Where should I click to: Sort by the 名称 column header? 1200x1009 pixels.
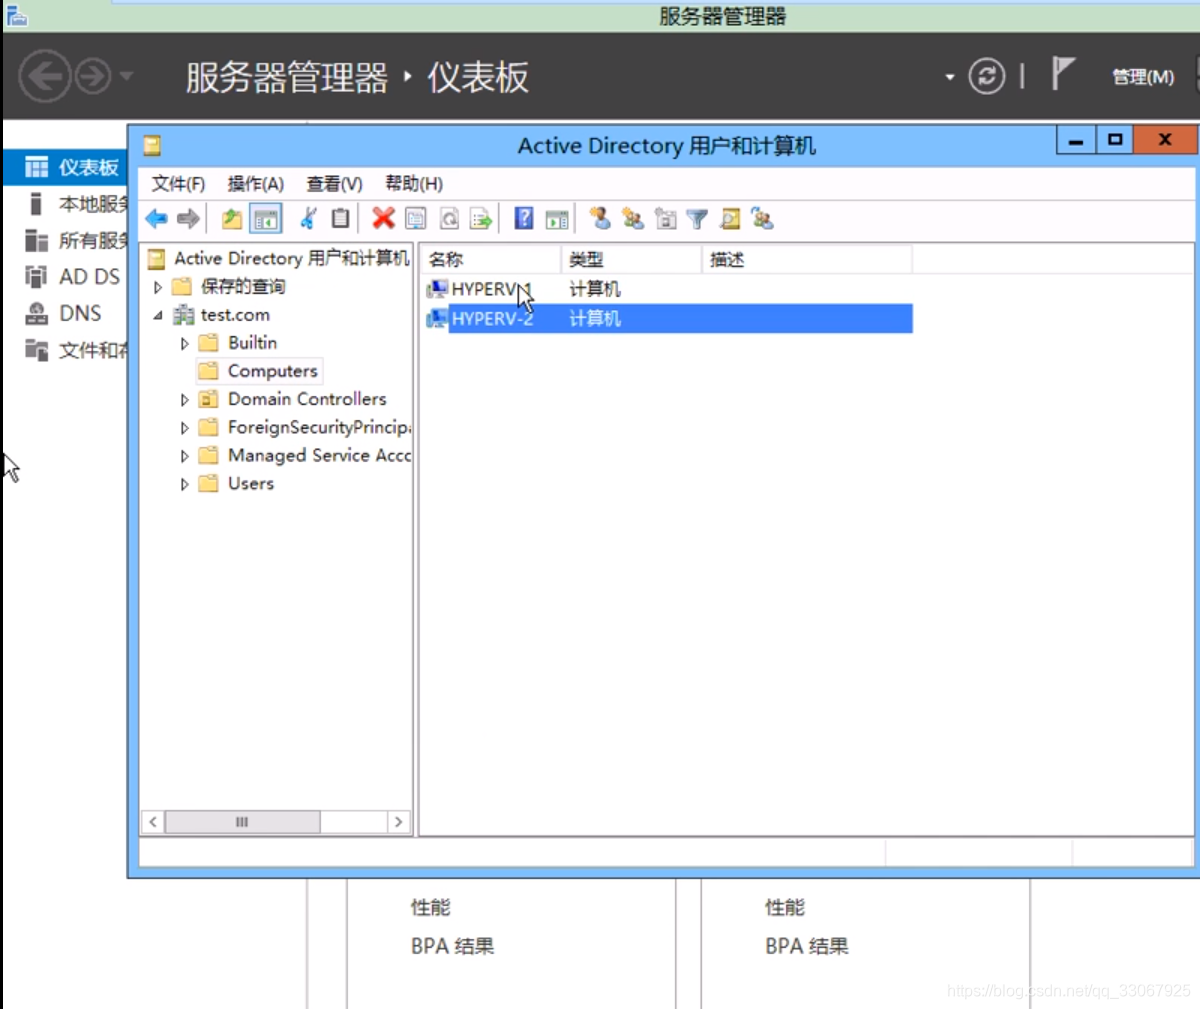pyautogui.click(x=490, y=259)
